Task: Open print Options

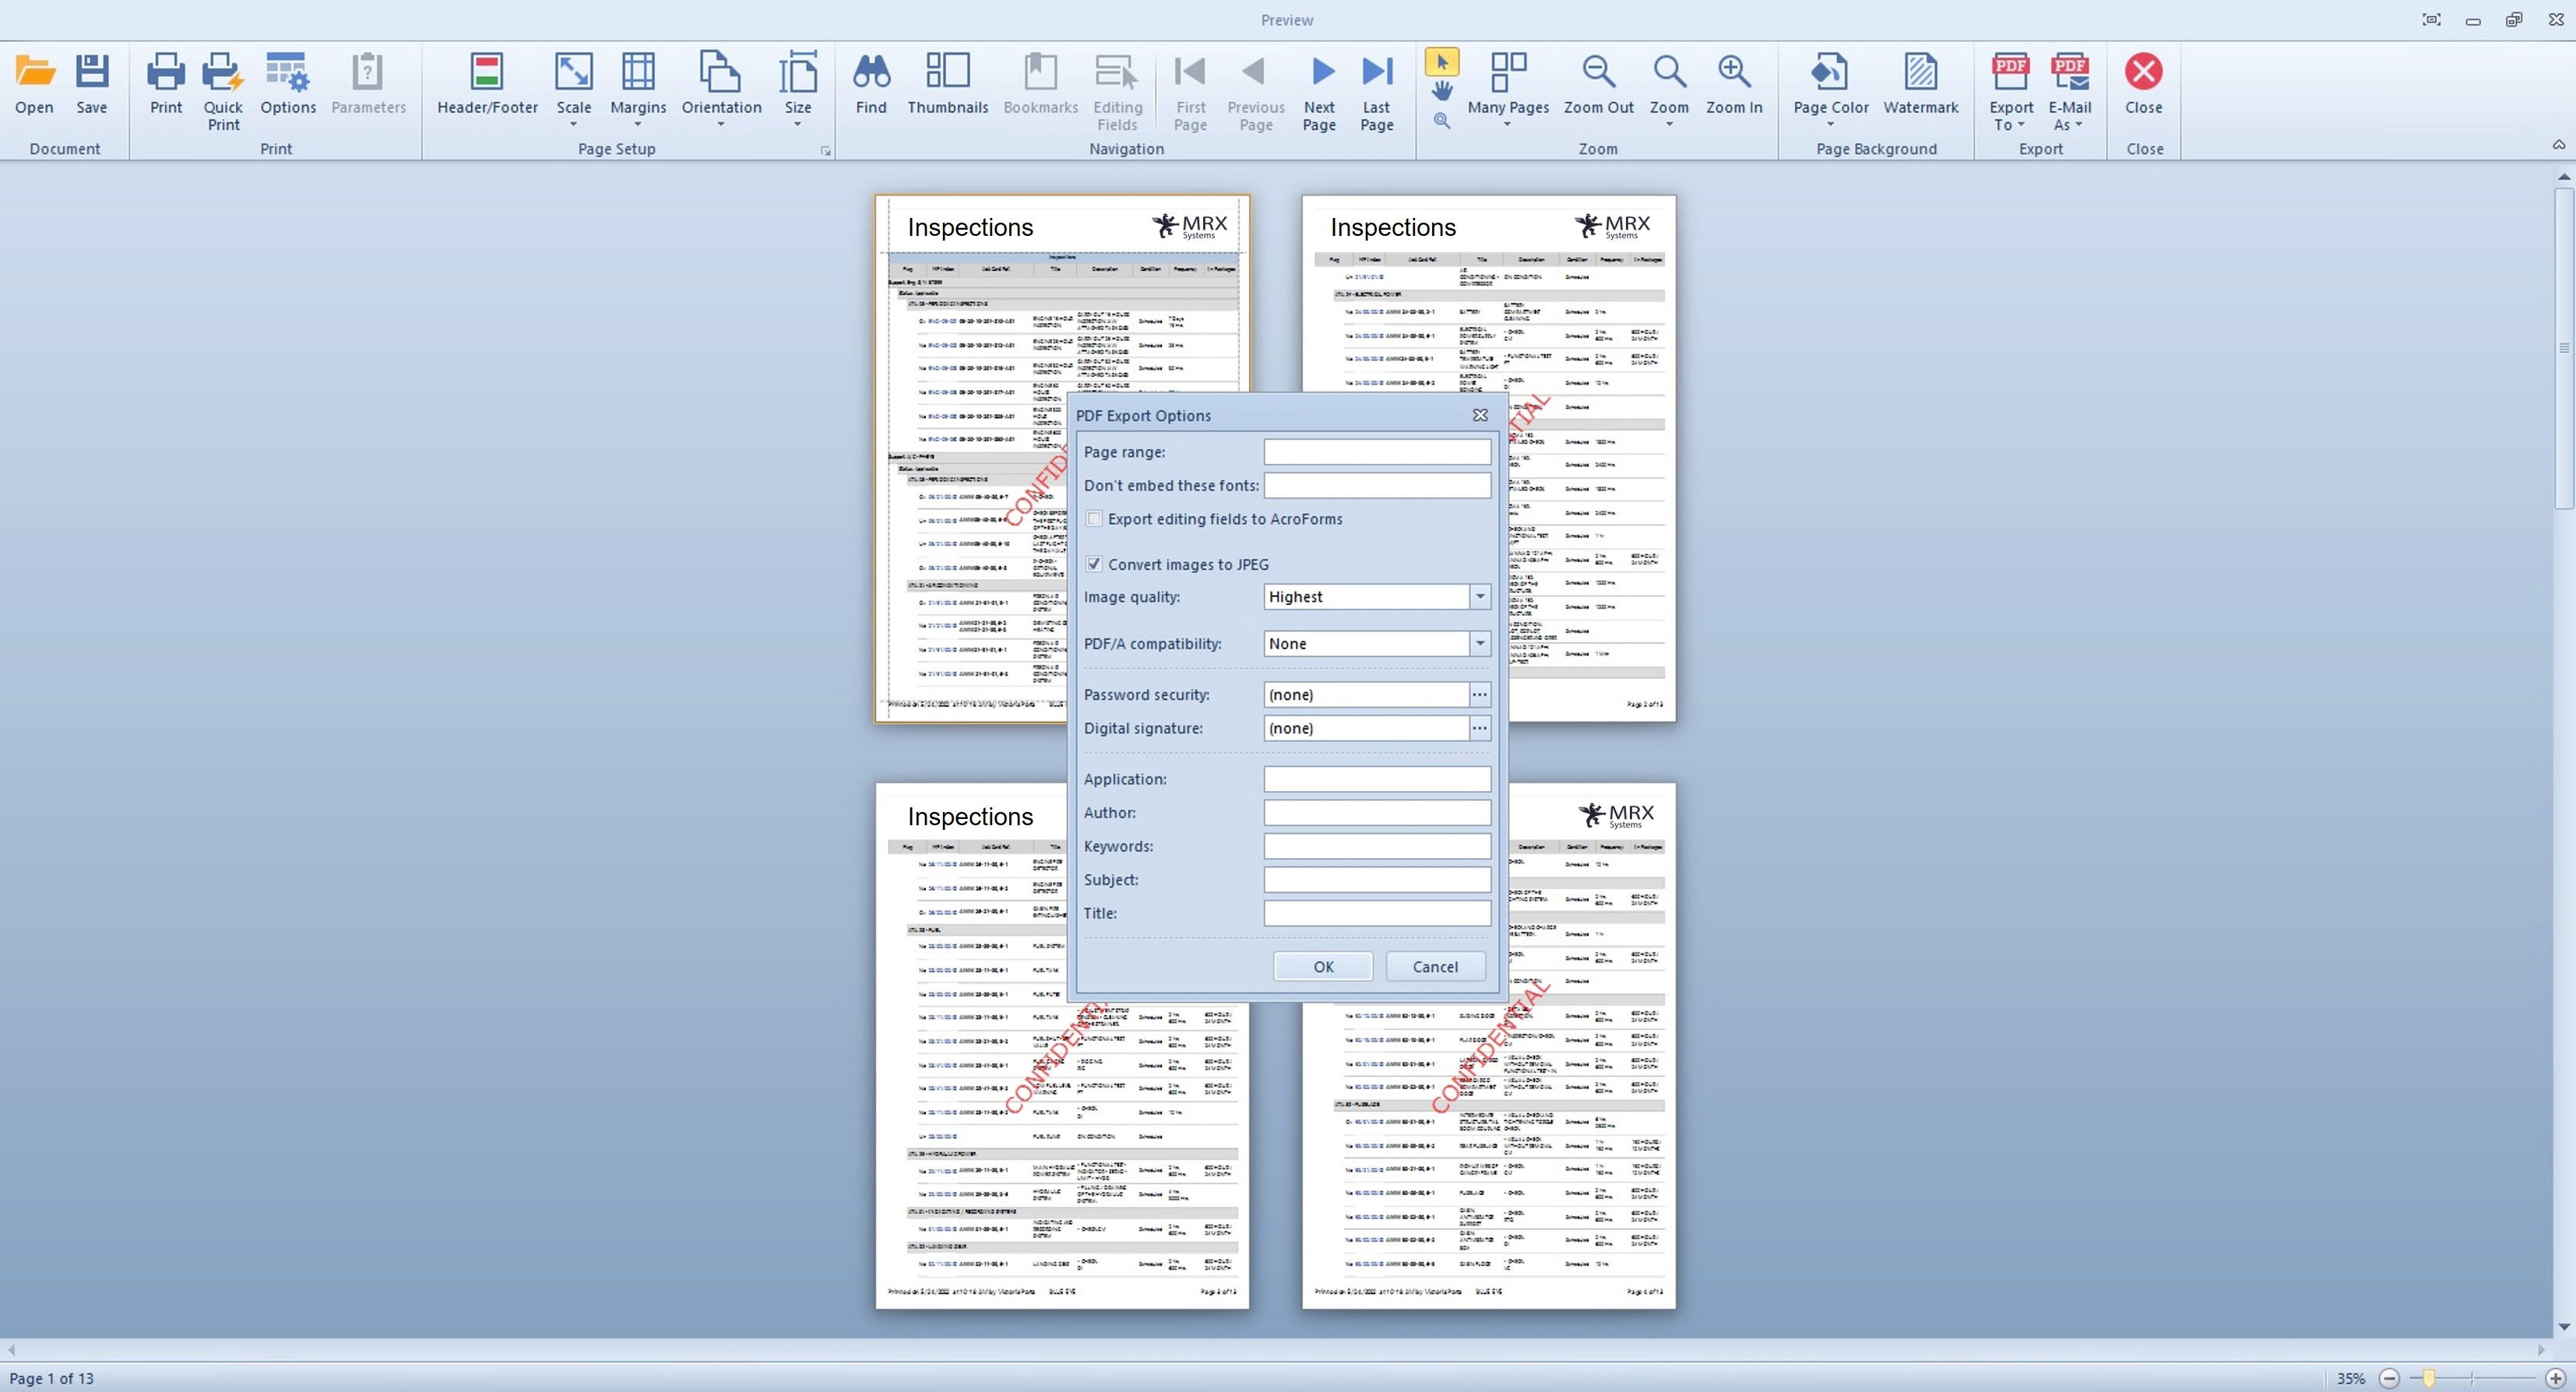Action: (288, 84)
